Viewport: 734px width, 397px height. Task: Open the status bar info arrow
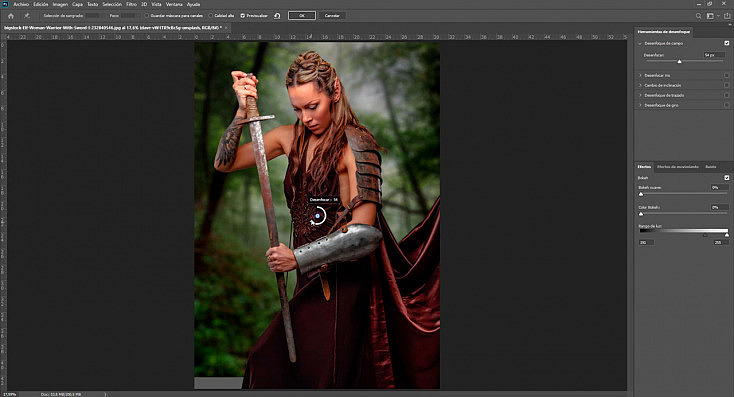point(105,394)
